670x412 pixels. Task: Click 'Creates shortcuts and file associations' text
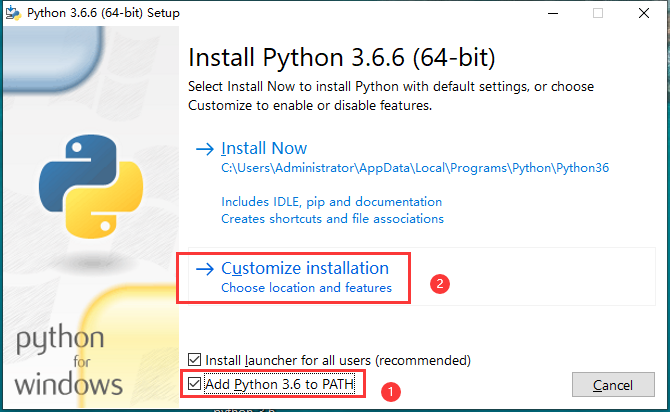click(x=332, y=219)
